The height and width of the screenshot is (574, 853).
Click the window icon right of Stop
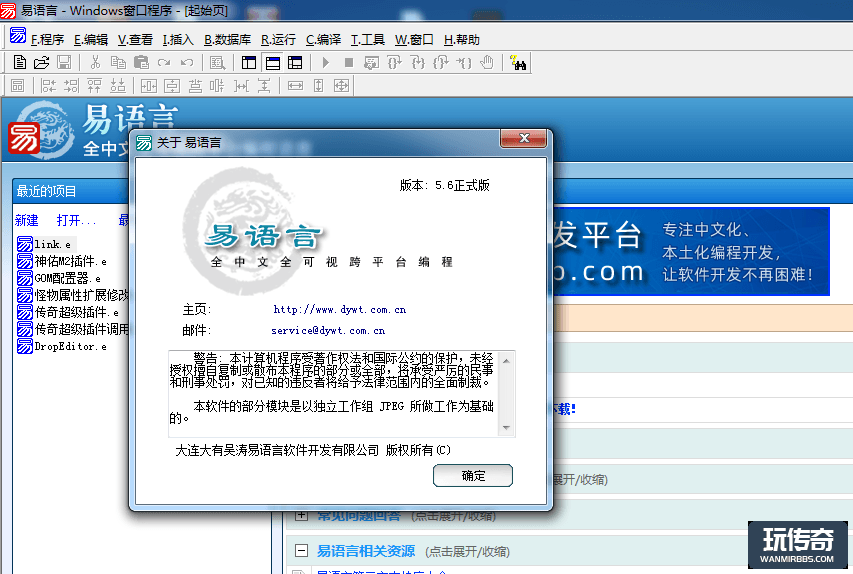point(372,63)
